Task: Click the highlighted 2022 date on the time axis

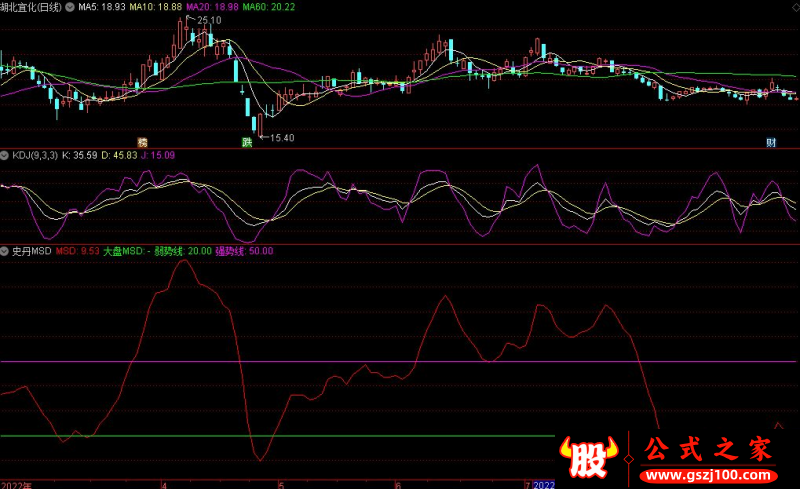Action: click(x=544, y=484)
